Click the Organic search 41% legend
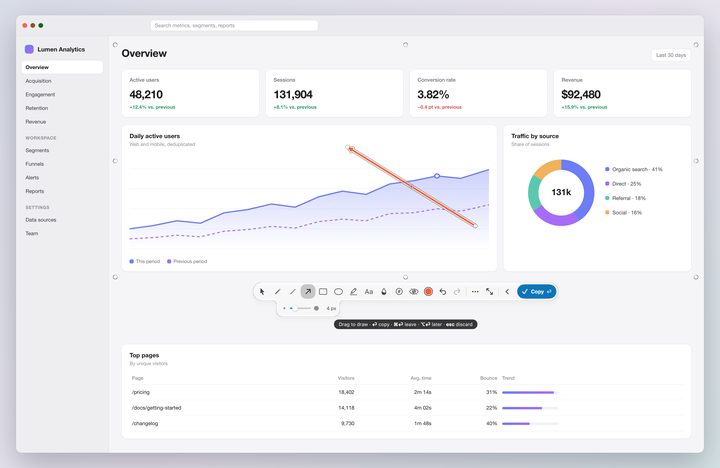 634,169
